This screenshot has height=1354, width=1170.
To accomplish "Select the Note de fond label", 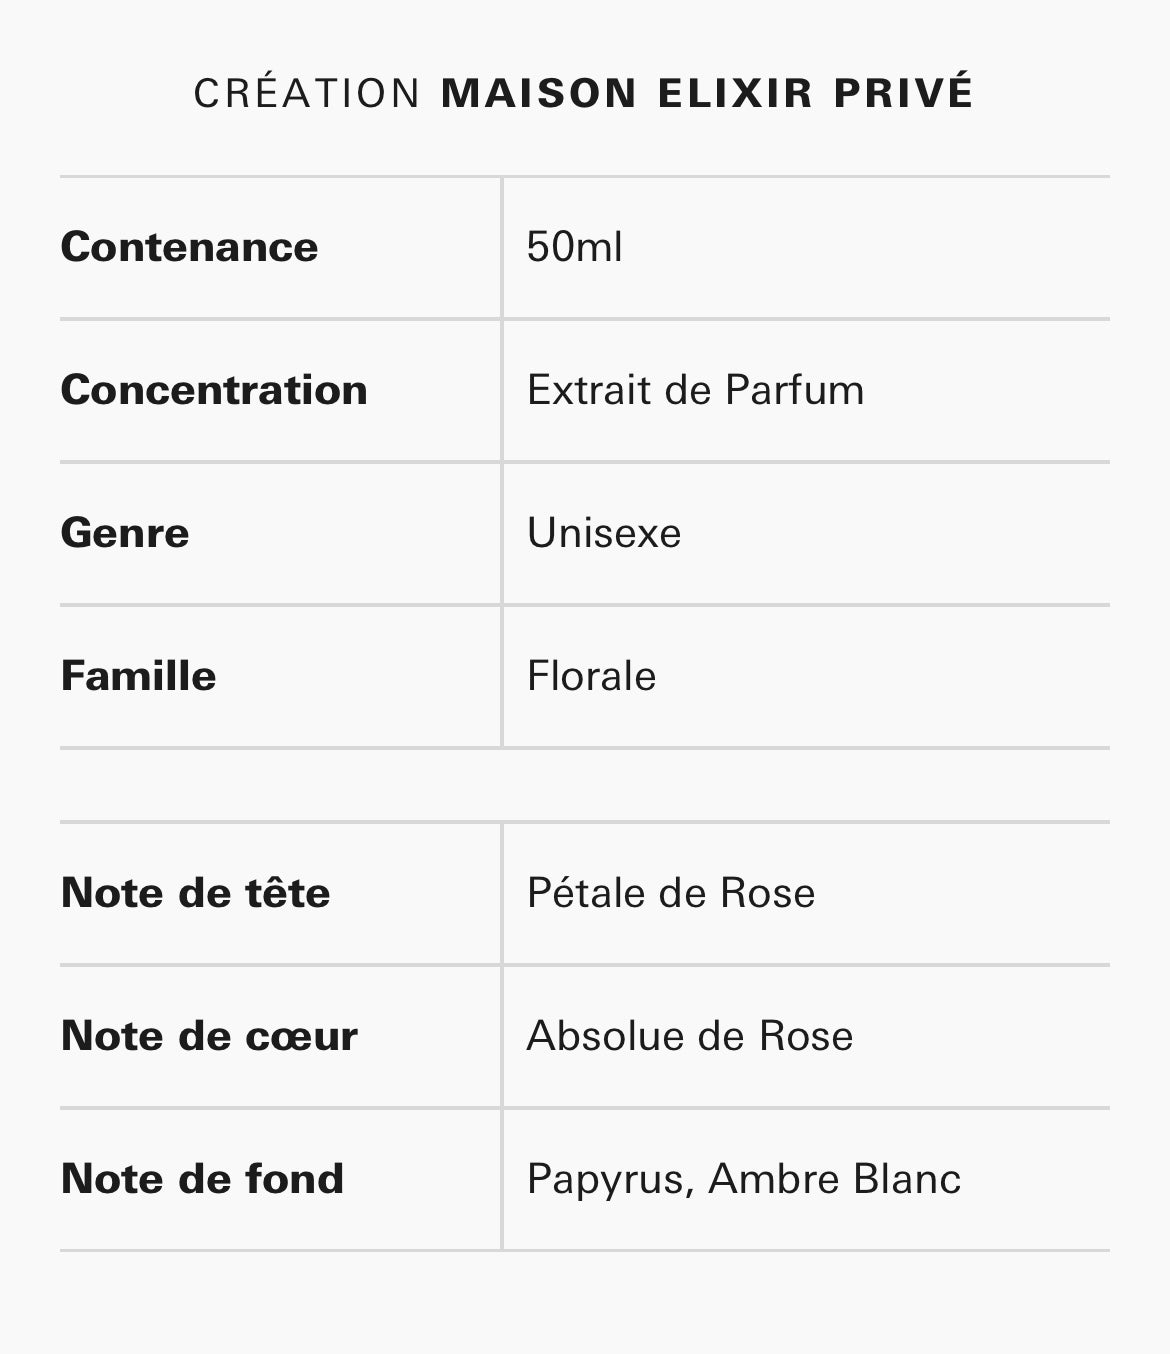I will pos(202,1179).
